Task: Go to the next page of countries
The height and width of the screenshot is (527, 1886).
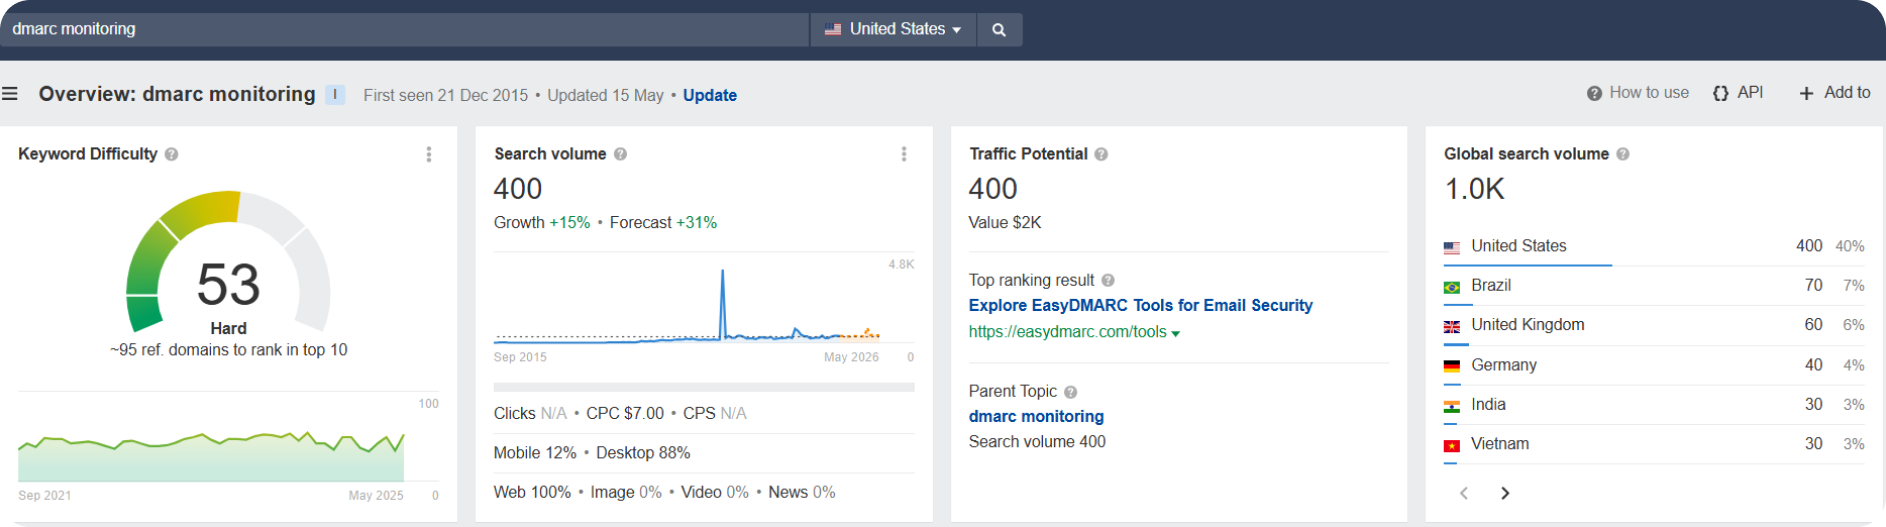Action: [x=1505, y=493]
